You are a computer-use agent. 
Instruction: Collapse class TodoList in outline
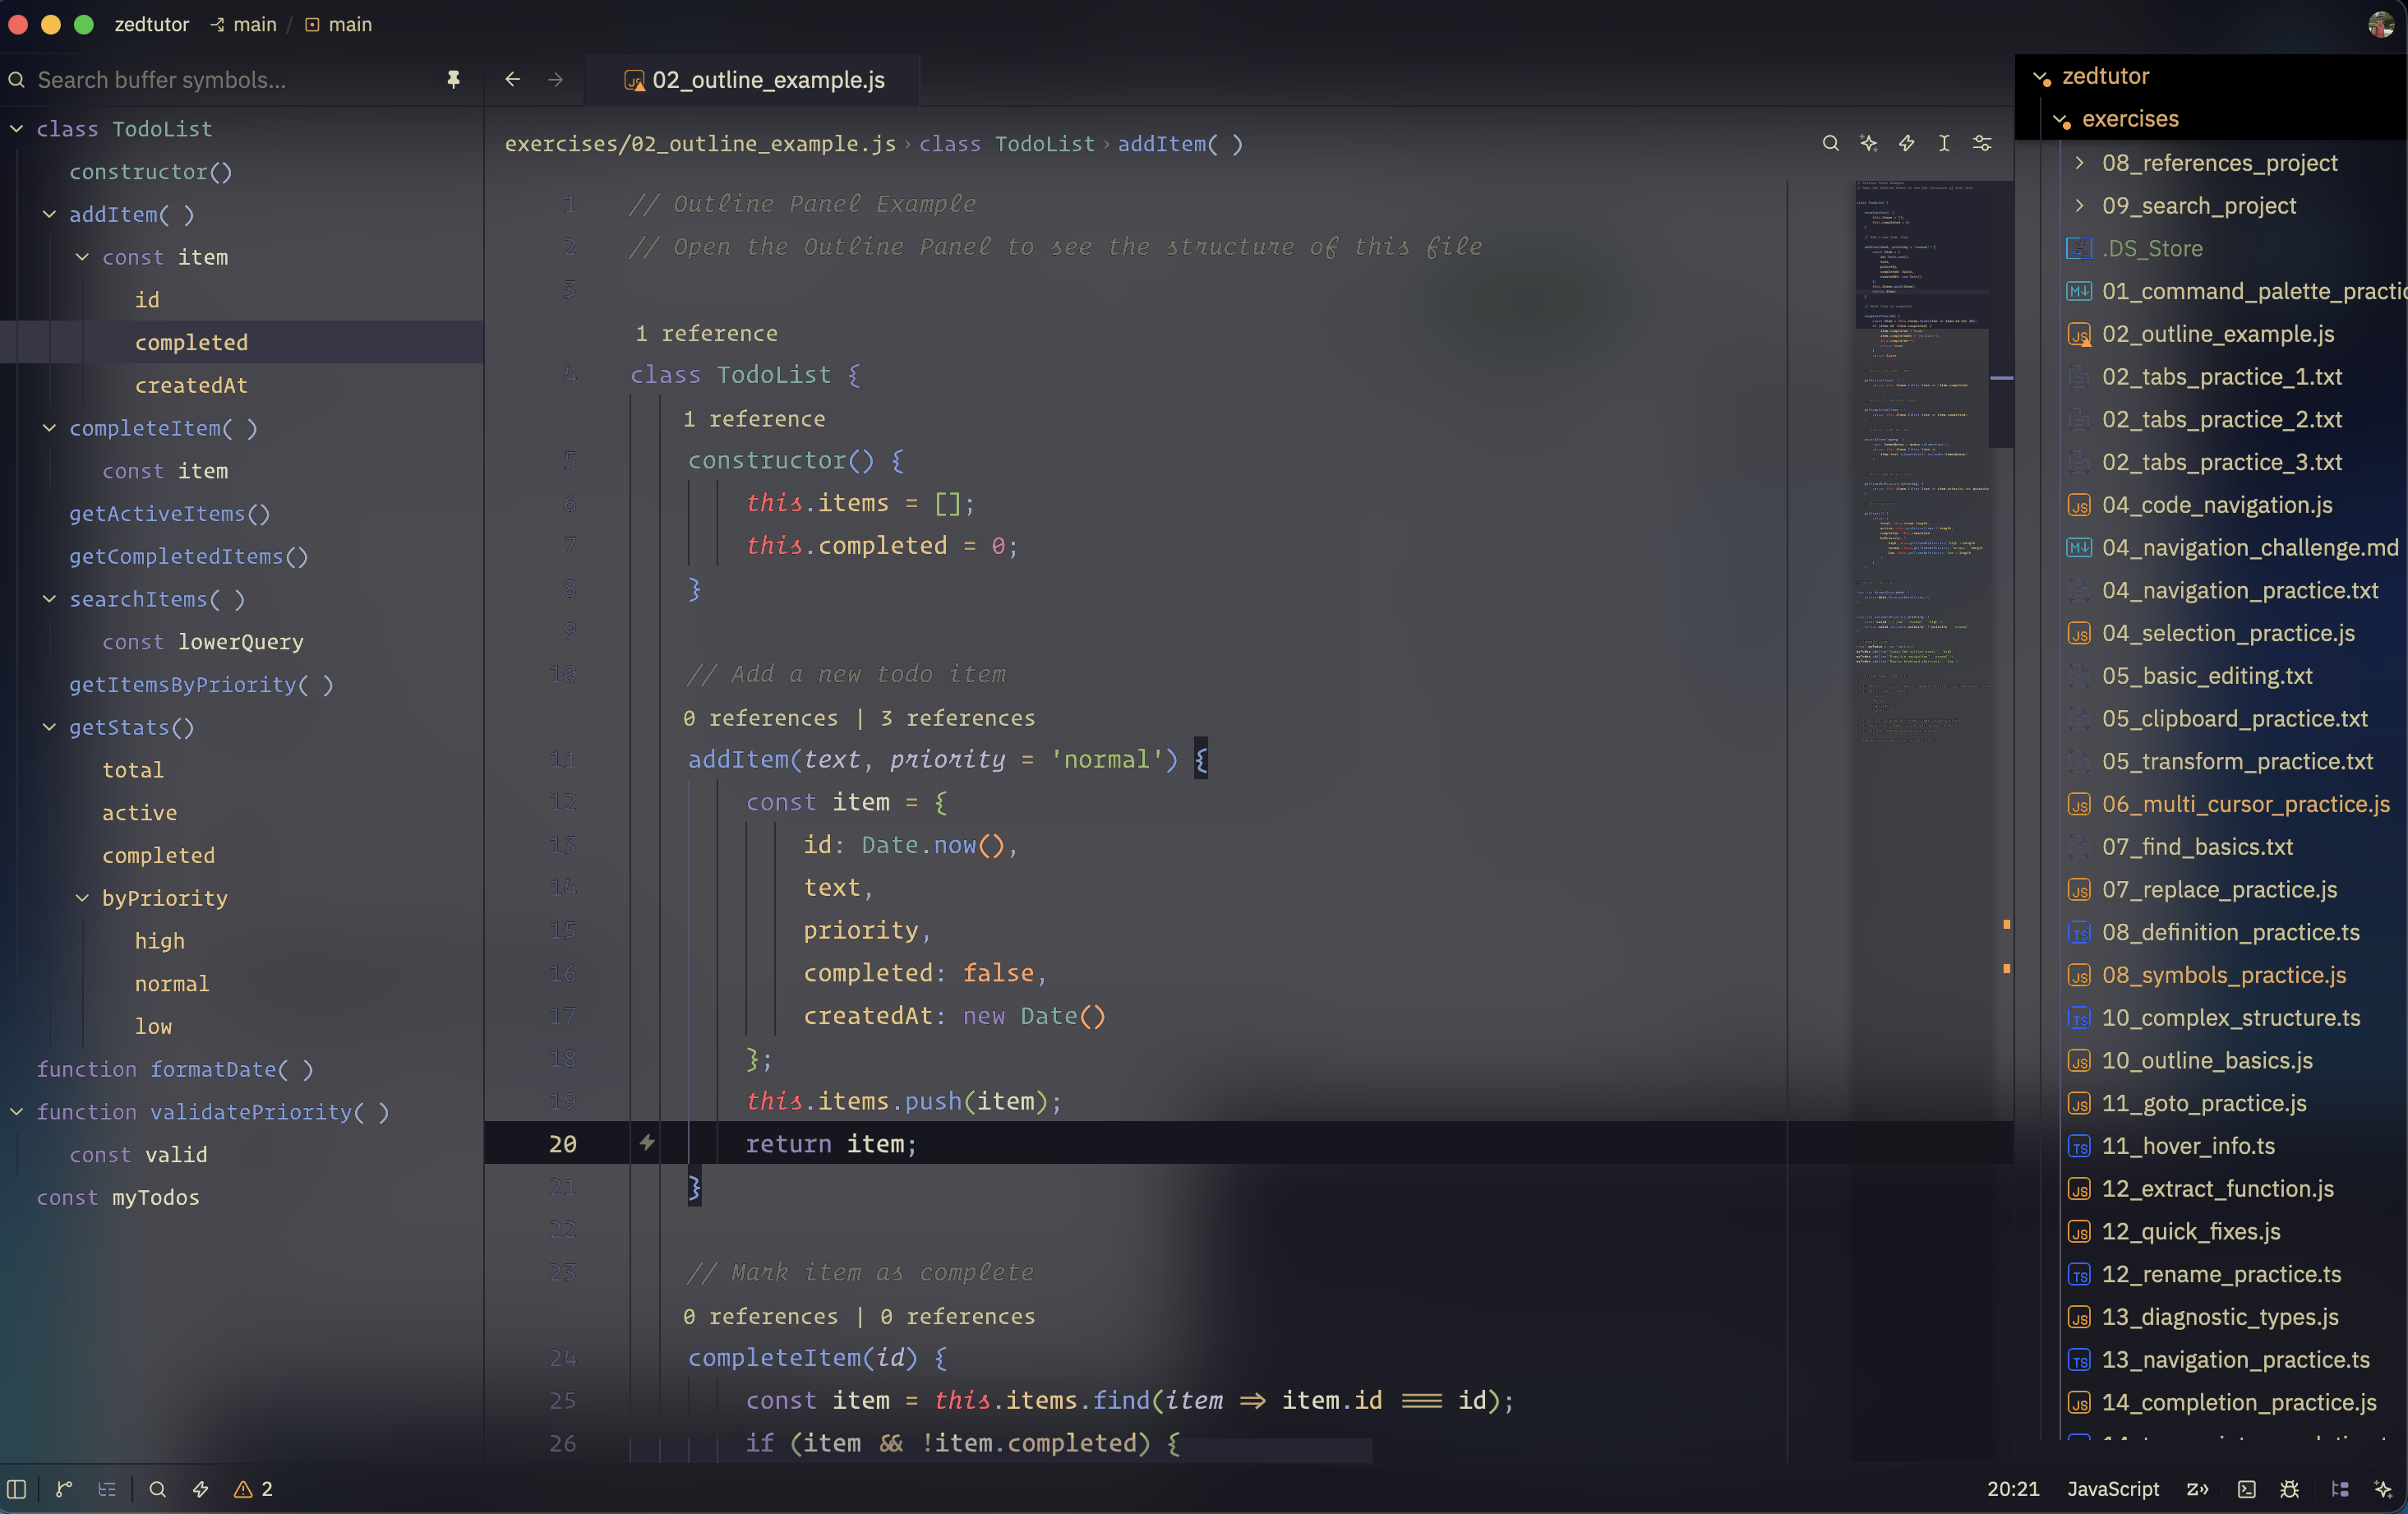pyautogui.click(x=17, y=128)
